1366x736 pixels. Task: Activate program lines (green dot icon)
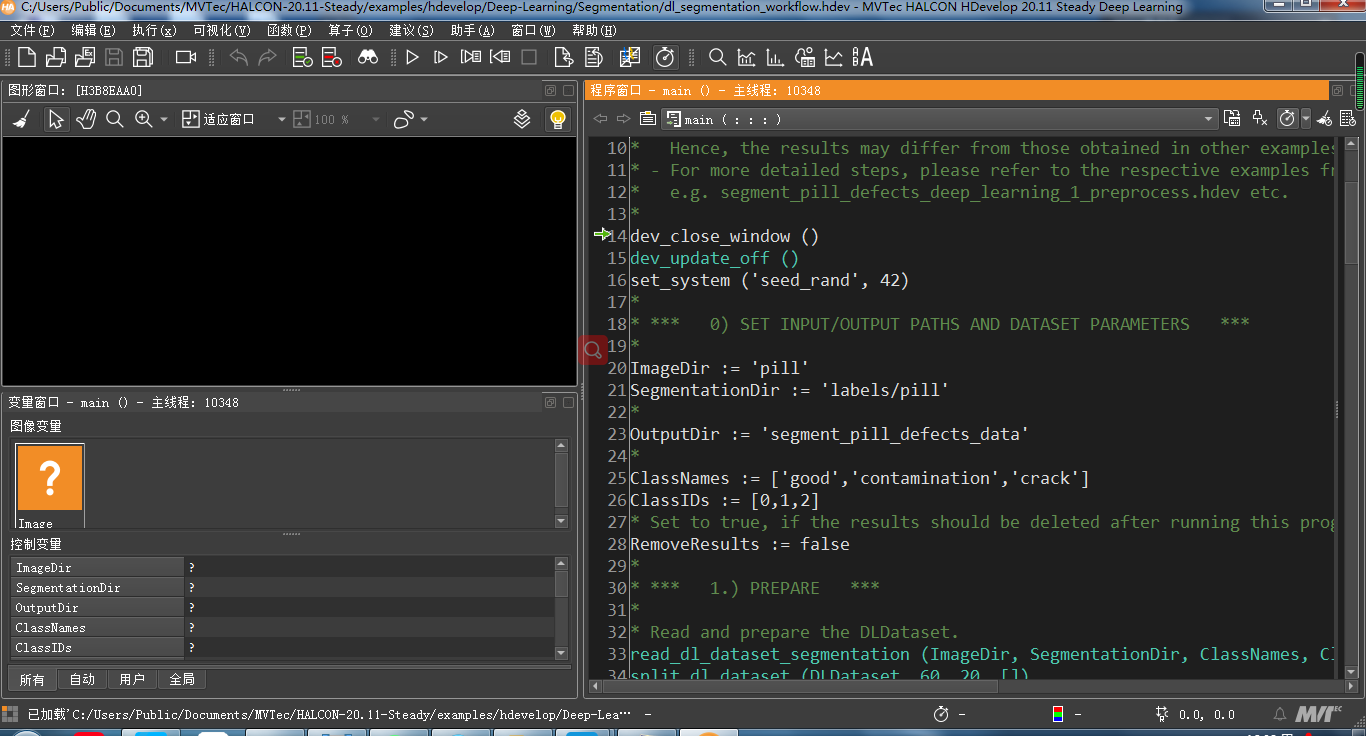303,57
